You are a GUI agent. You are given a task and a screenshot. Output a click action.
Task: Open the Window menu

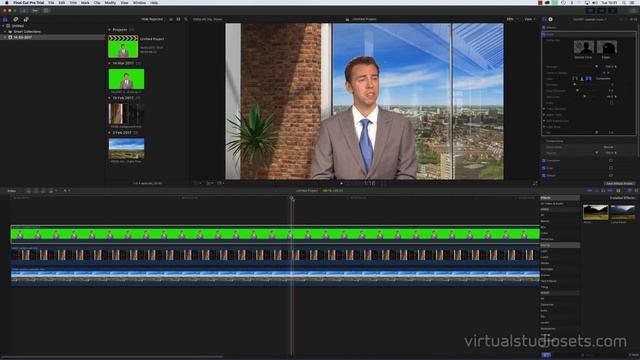click(x=139, y=2)
